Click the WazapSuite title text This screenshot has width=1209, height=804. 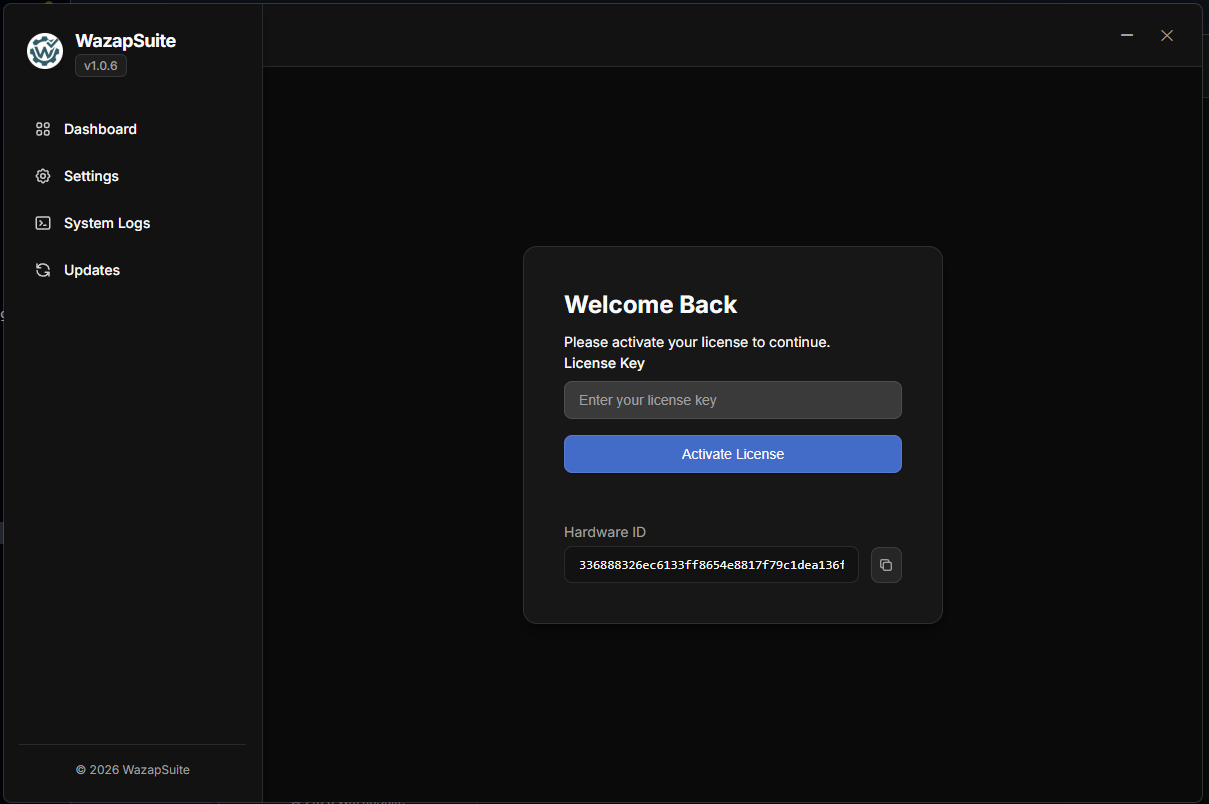click(125, 41)
